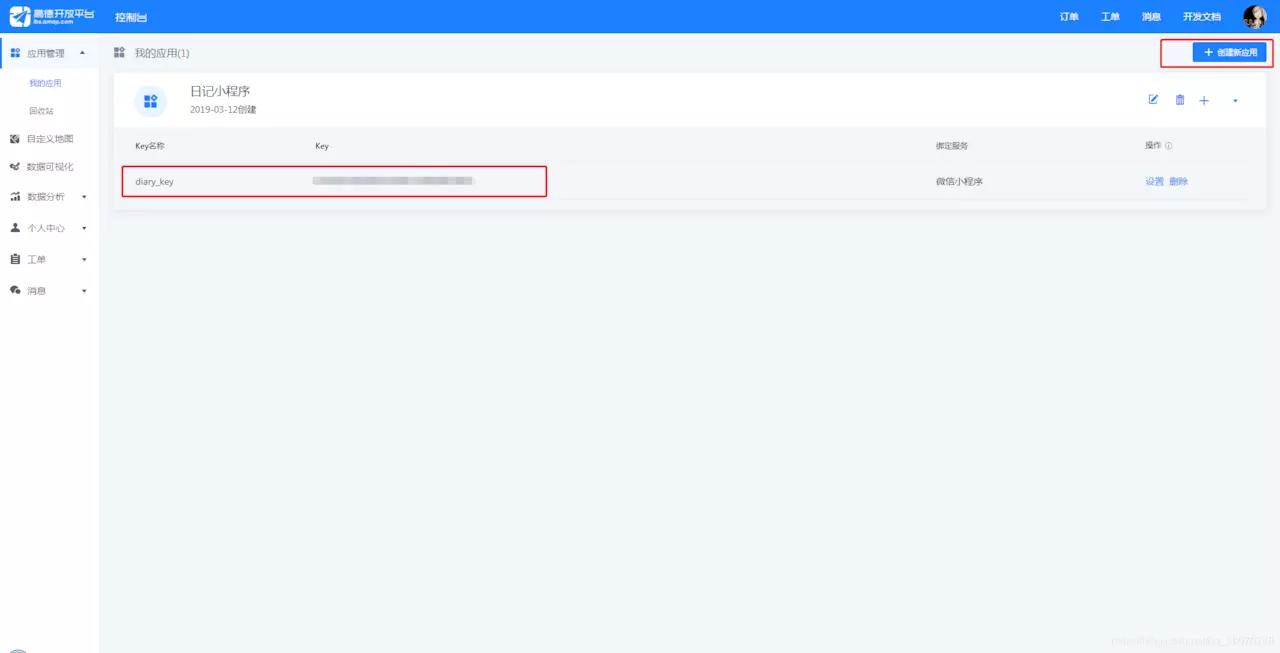Open 自定义地图 sidebar item
The width and height of the screenshot is (1280, 653).
tap(49, 139)
